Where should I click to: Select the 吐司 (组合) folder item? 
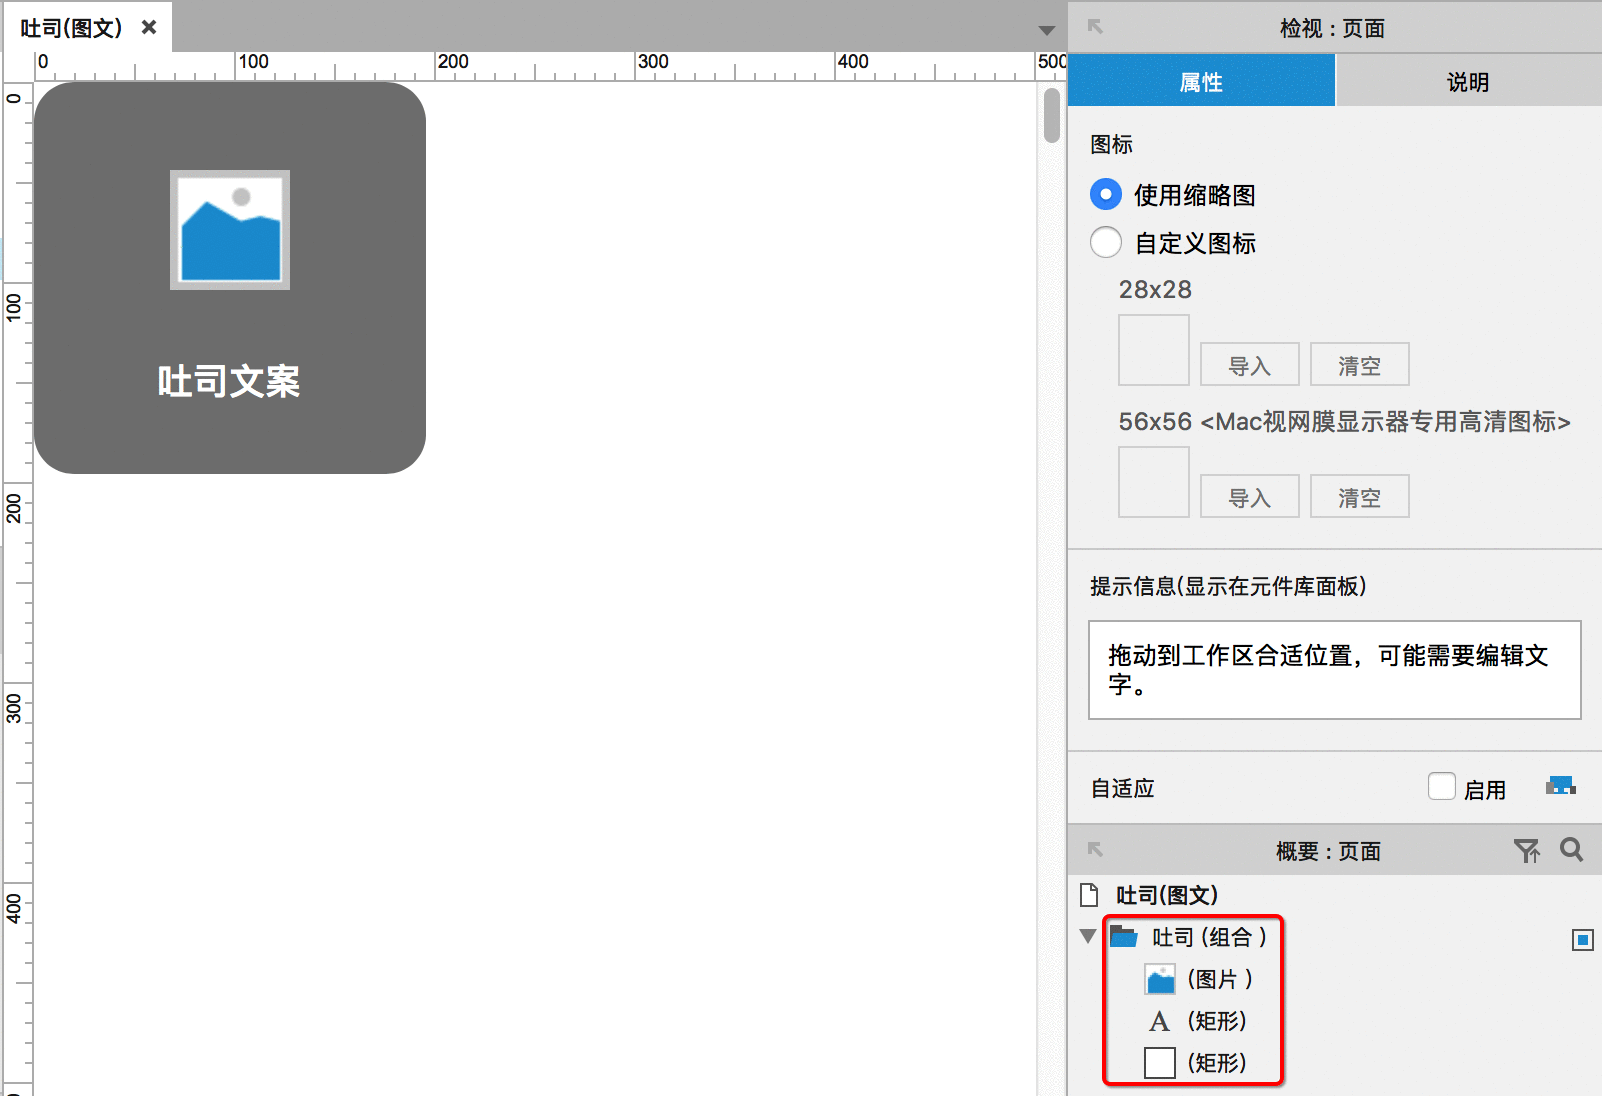(1189, 937)
